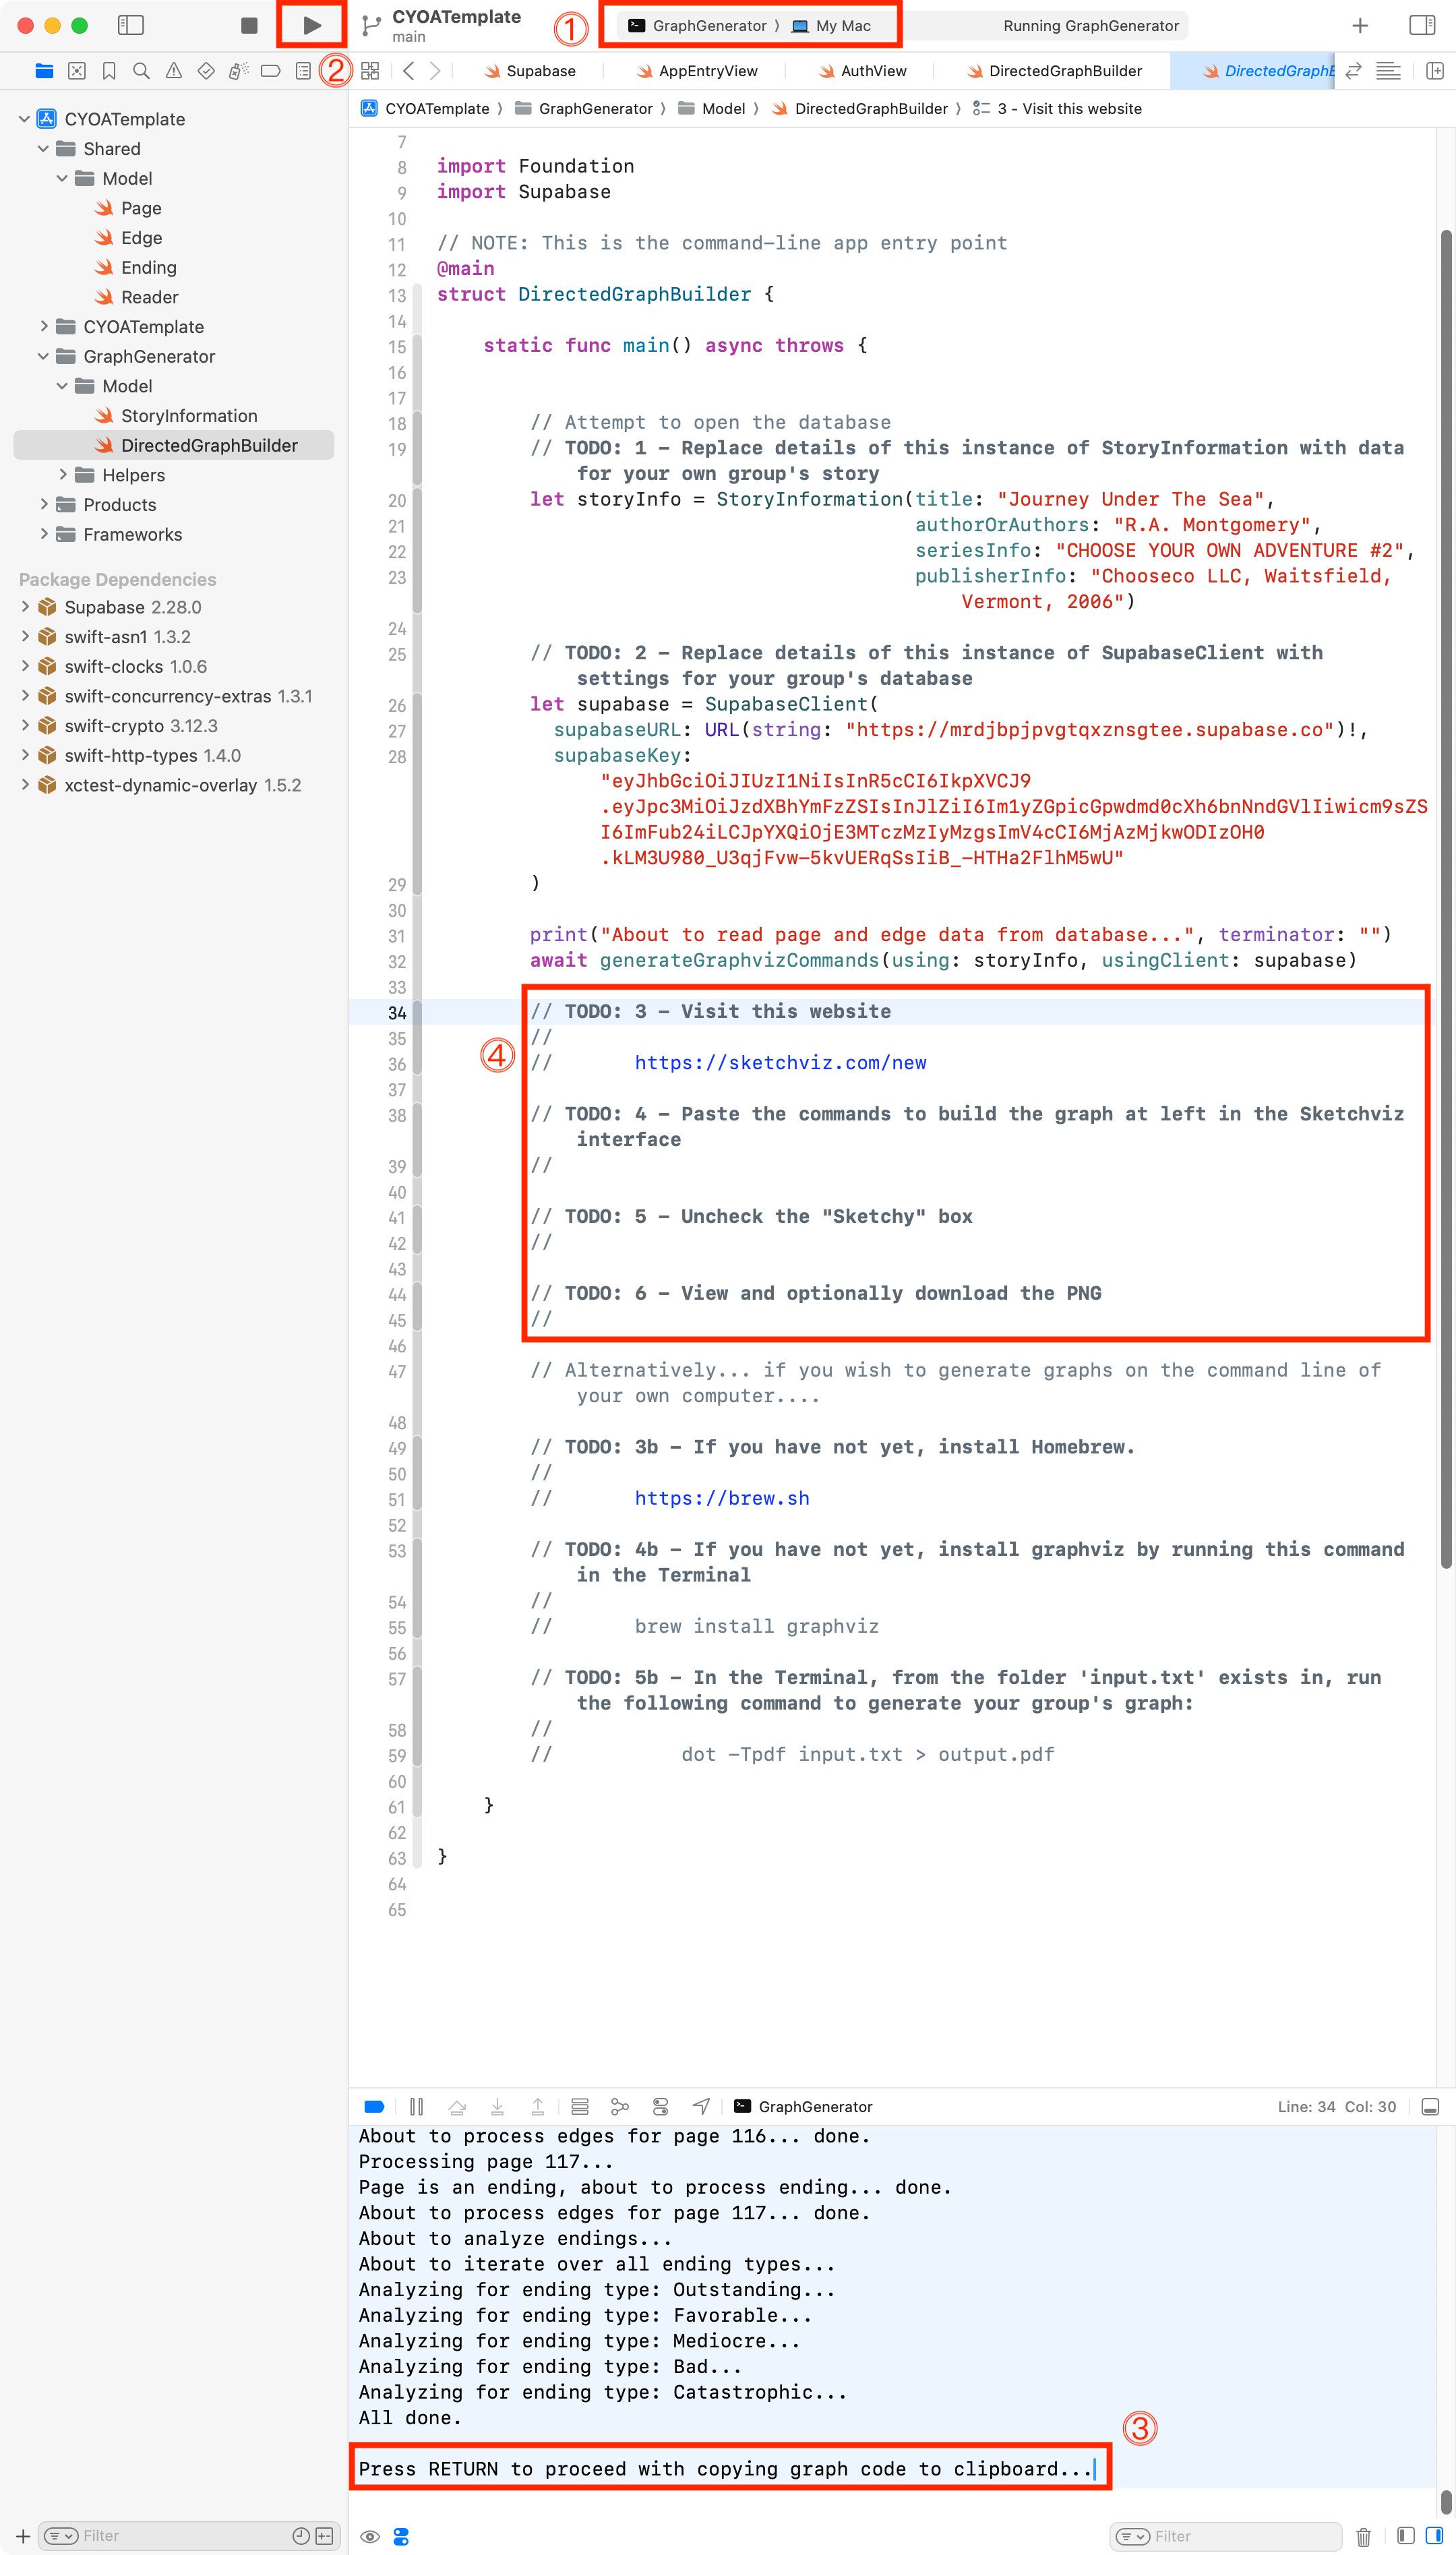Expand the Supabase 2.28.0 package
This screenshot has width=1456, height=2555.
coord(25,607)
